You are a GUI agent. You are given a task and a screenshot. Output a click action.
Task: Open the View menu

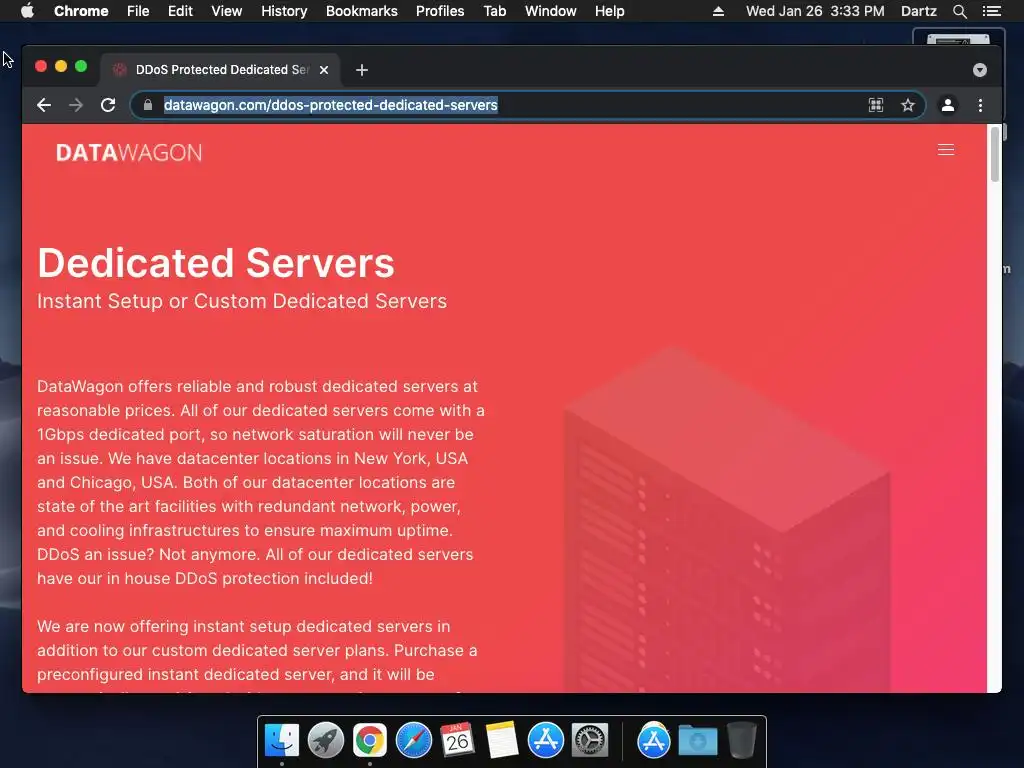(x=227, y=11)
